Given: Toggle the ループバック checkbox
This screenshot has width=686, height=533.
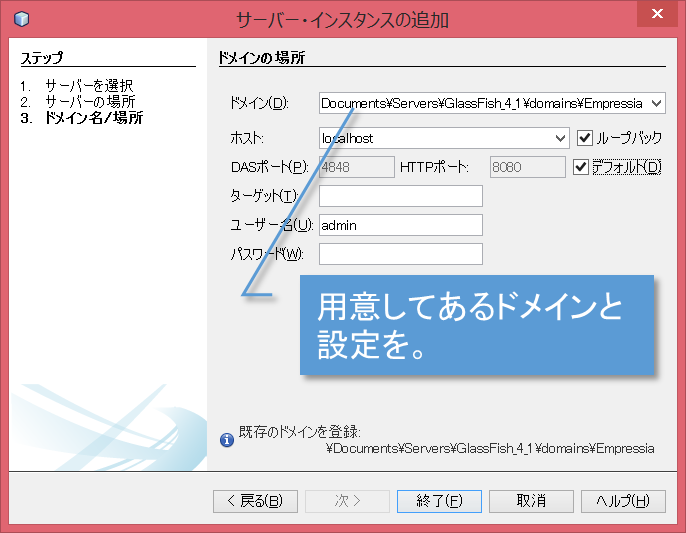Looking at the screenshot, I should click(584, 138).
